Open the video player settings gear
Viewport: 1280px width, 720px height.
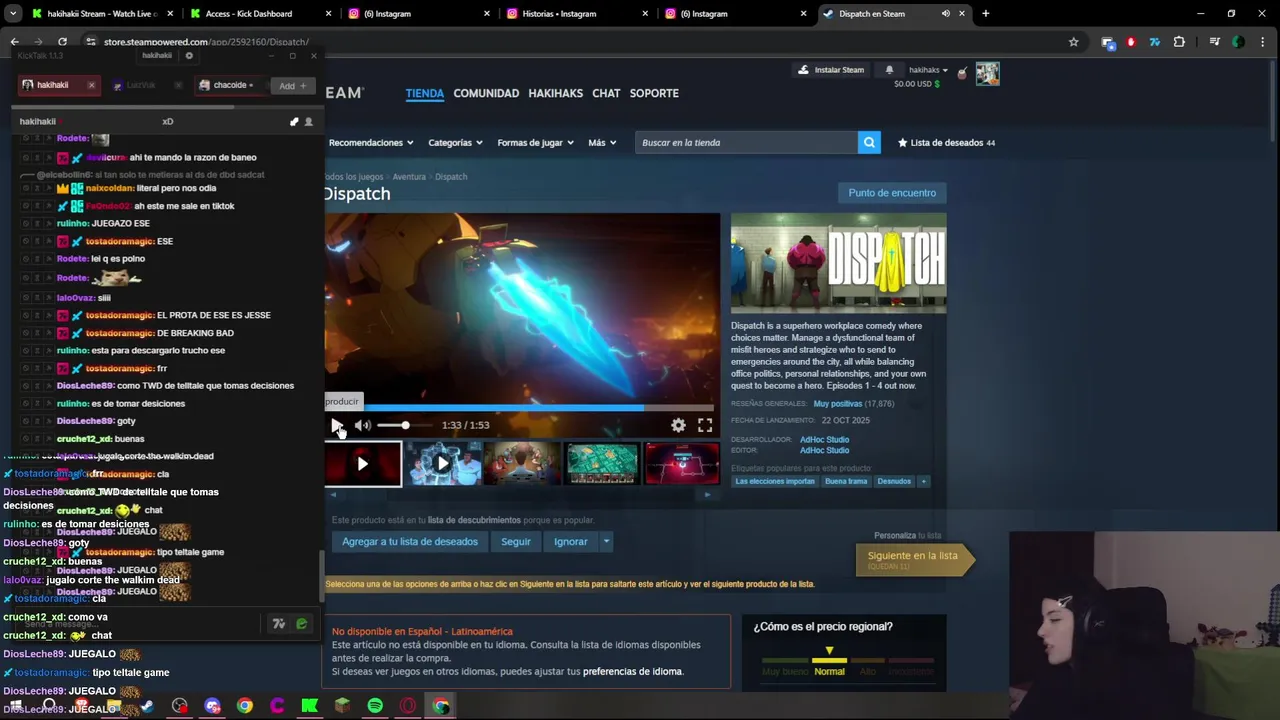pos(678,425)
